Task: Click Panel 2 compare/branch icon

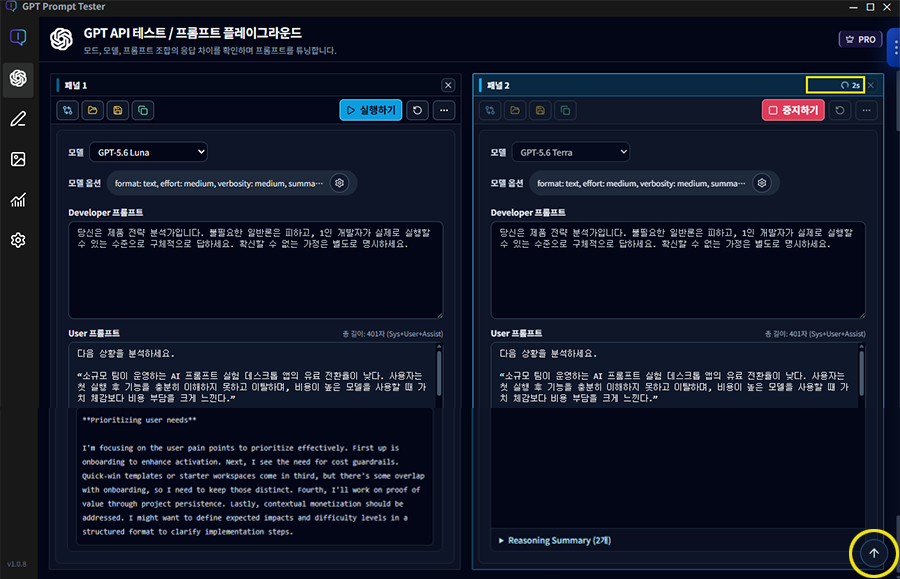Action: (490, 110)
